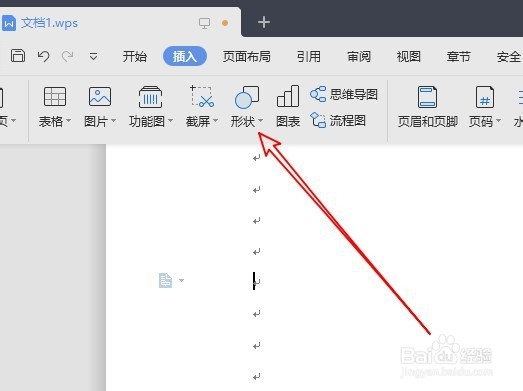The width and height of the screenshot is (523, 391).
Task: Click the 形状 shapes icon
Action: click(x=247, y=97)
